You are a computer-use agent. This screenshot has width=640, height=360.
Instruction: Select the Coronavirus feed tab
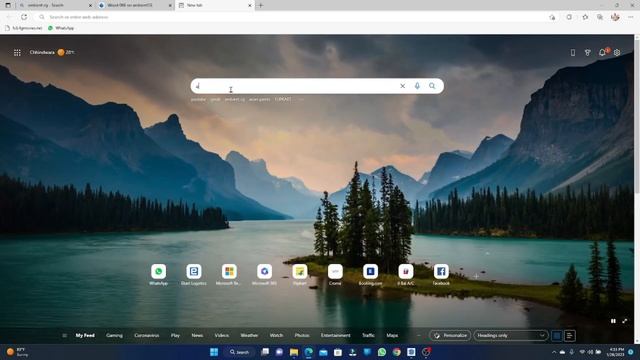click(147, 336)
